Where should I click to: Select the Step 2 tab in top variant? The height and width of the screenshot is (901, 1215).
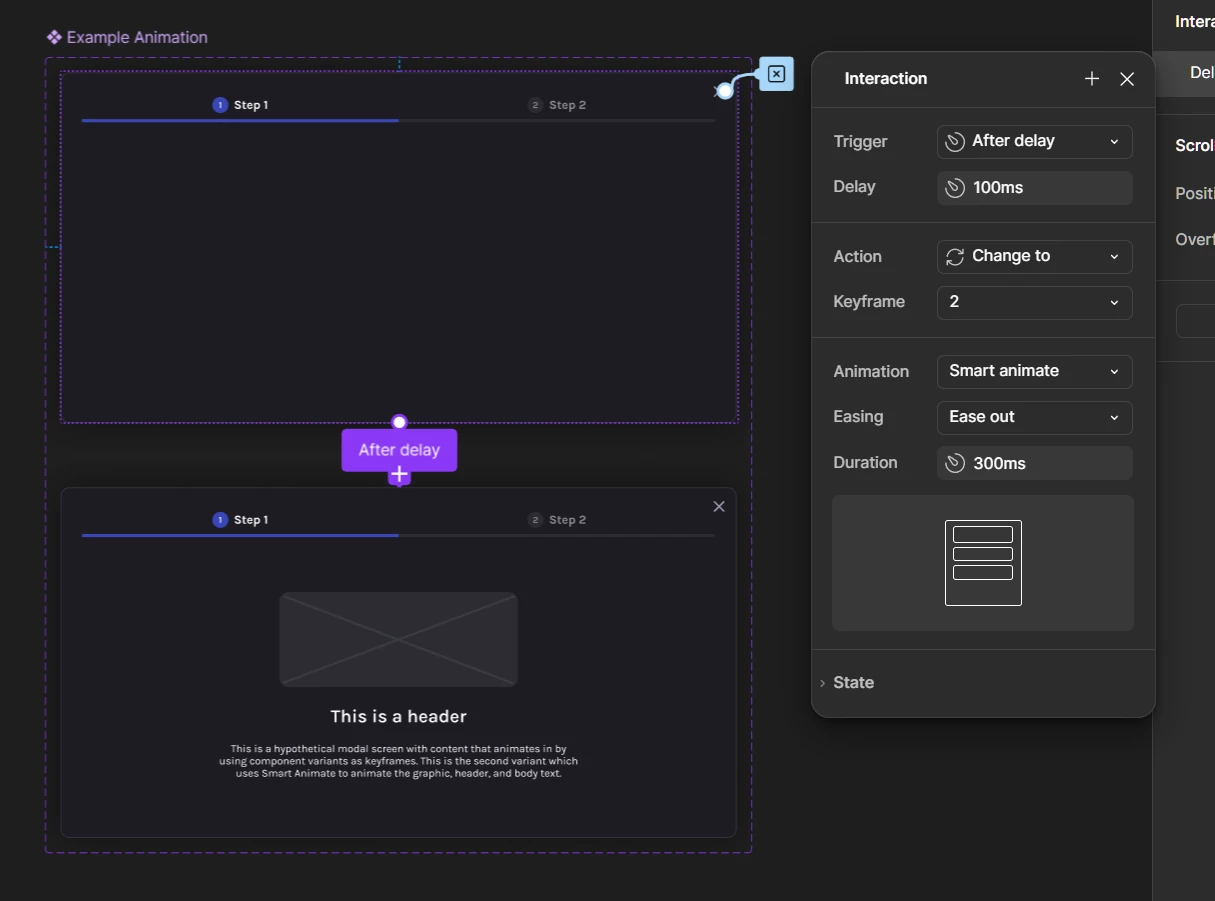point(557,105)
